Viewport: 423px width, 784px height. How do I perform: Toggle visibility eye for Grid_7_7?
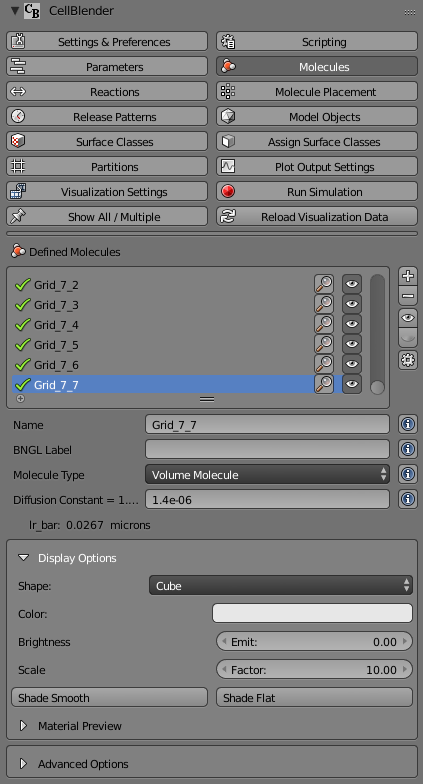pyautogui.click(x=352, y=384)
